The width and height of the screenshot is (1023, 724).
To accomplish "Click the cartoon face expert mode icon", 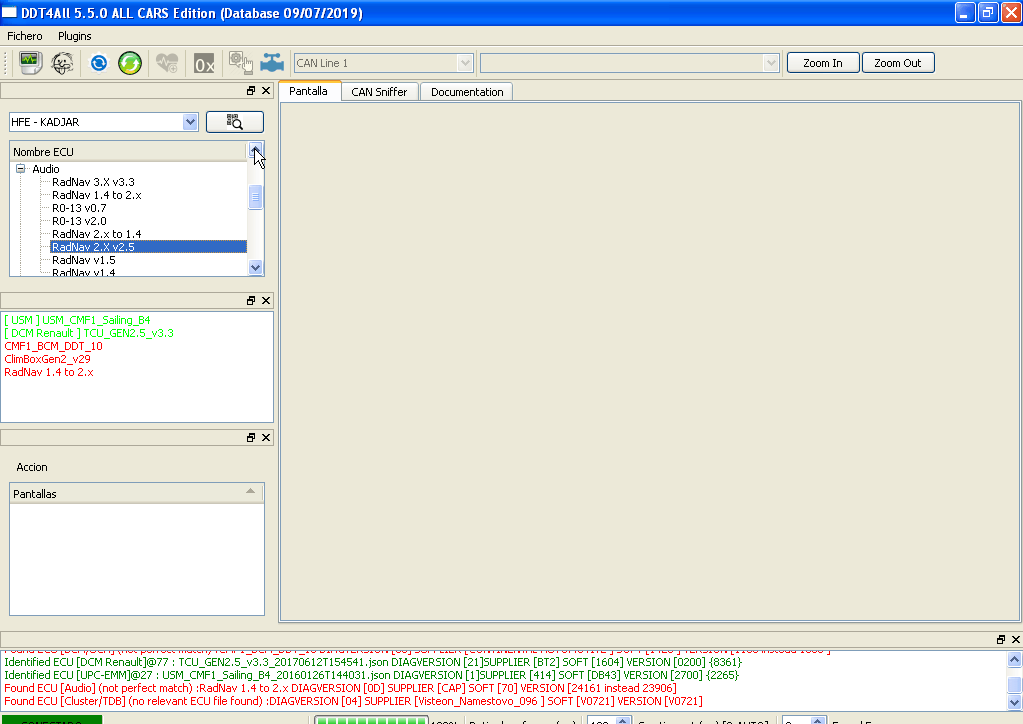I will pyautogui.click(x=63, y=63).
